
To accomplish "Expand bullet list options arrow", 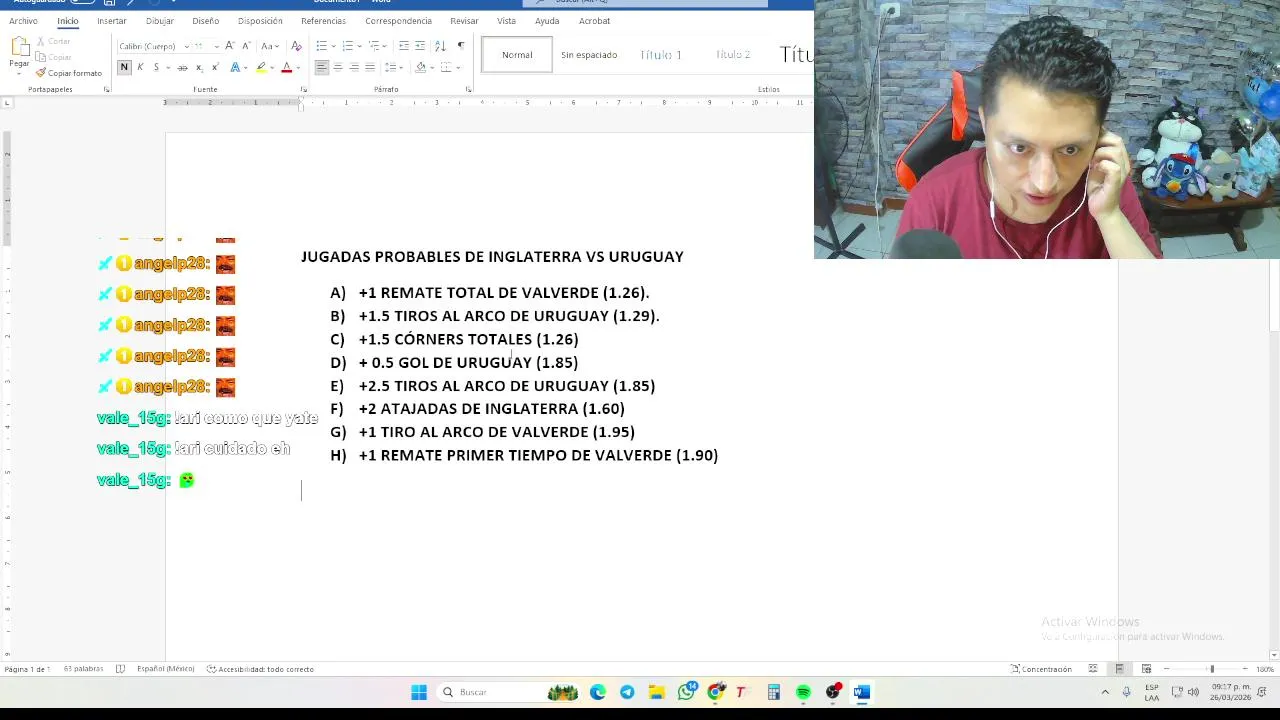I will (x=333, y=46).
